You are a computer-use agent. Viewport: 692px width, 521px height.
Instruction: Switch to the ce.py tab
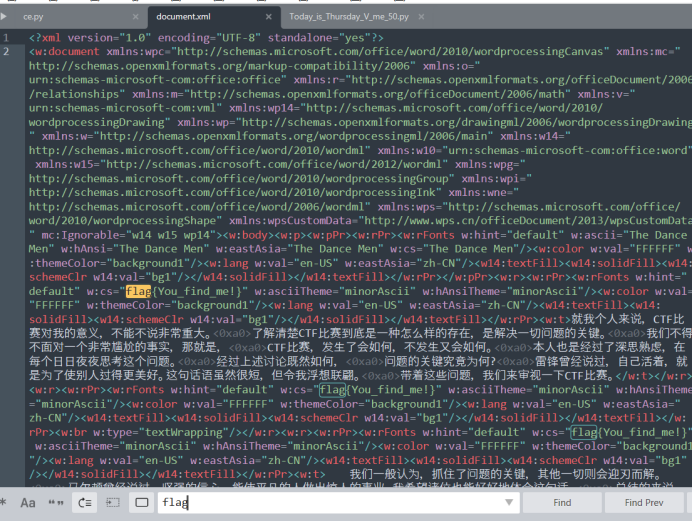34,17
